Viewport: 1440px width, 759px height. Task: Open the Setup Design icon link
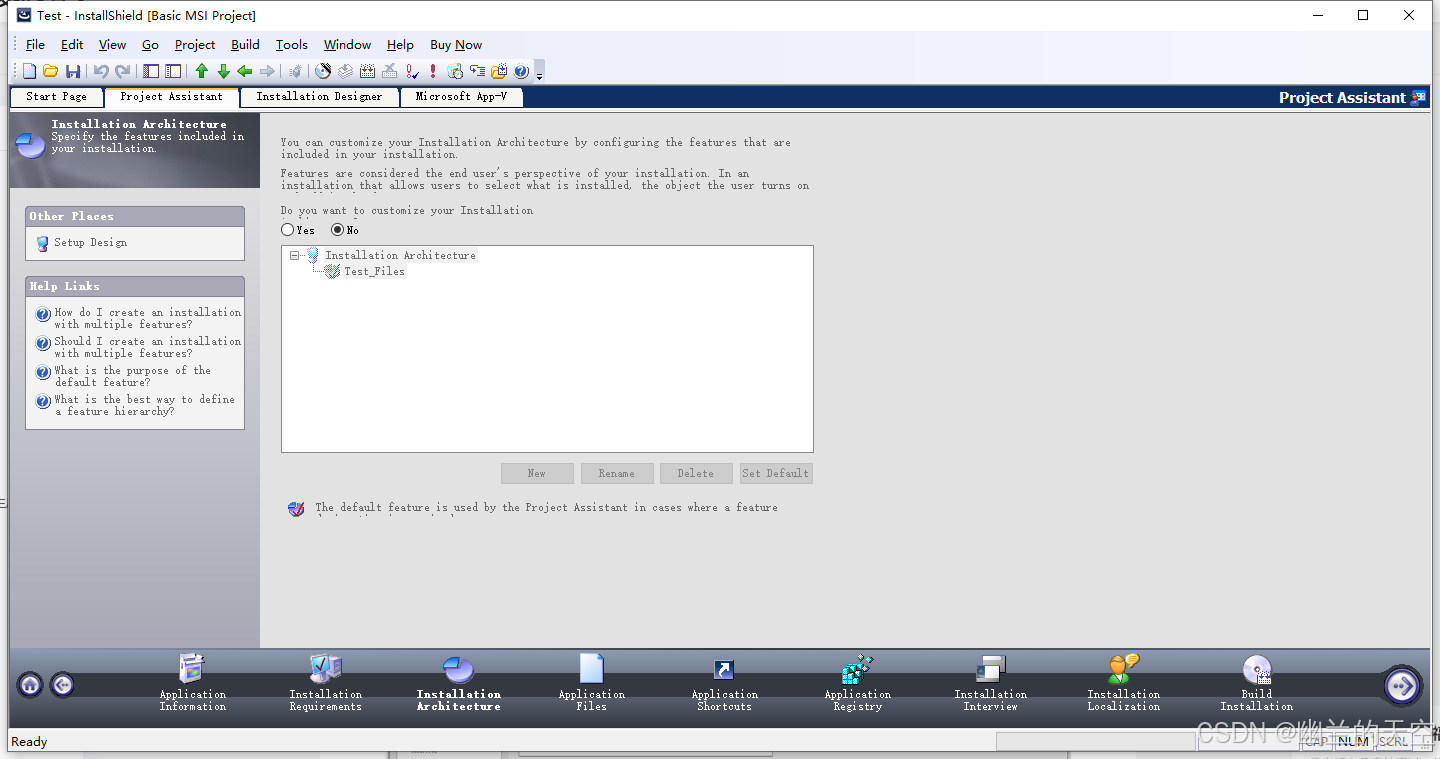pos(43,243)
